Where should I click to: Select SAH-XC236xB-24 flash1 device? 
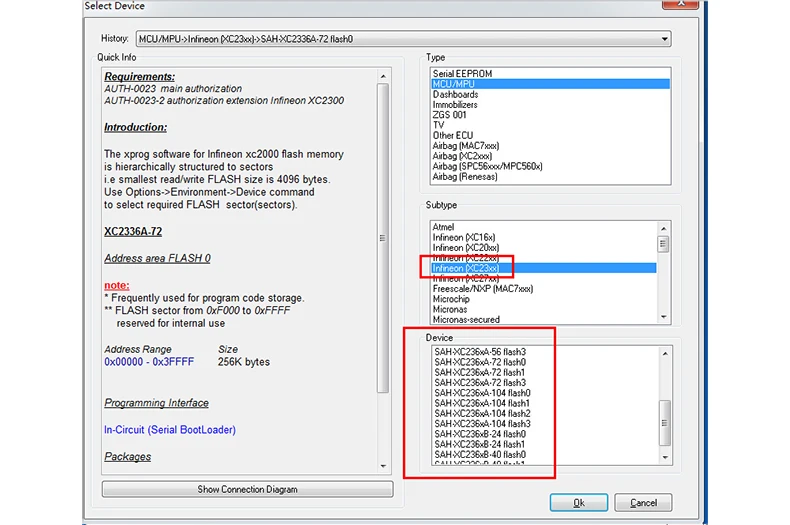tap(546, 444)
